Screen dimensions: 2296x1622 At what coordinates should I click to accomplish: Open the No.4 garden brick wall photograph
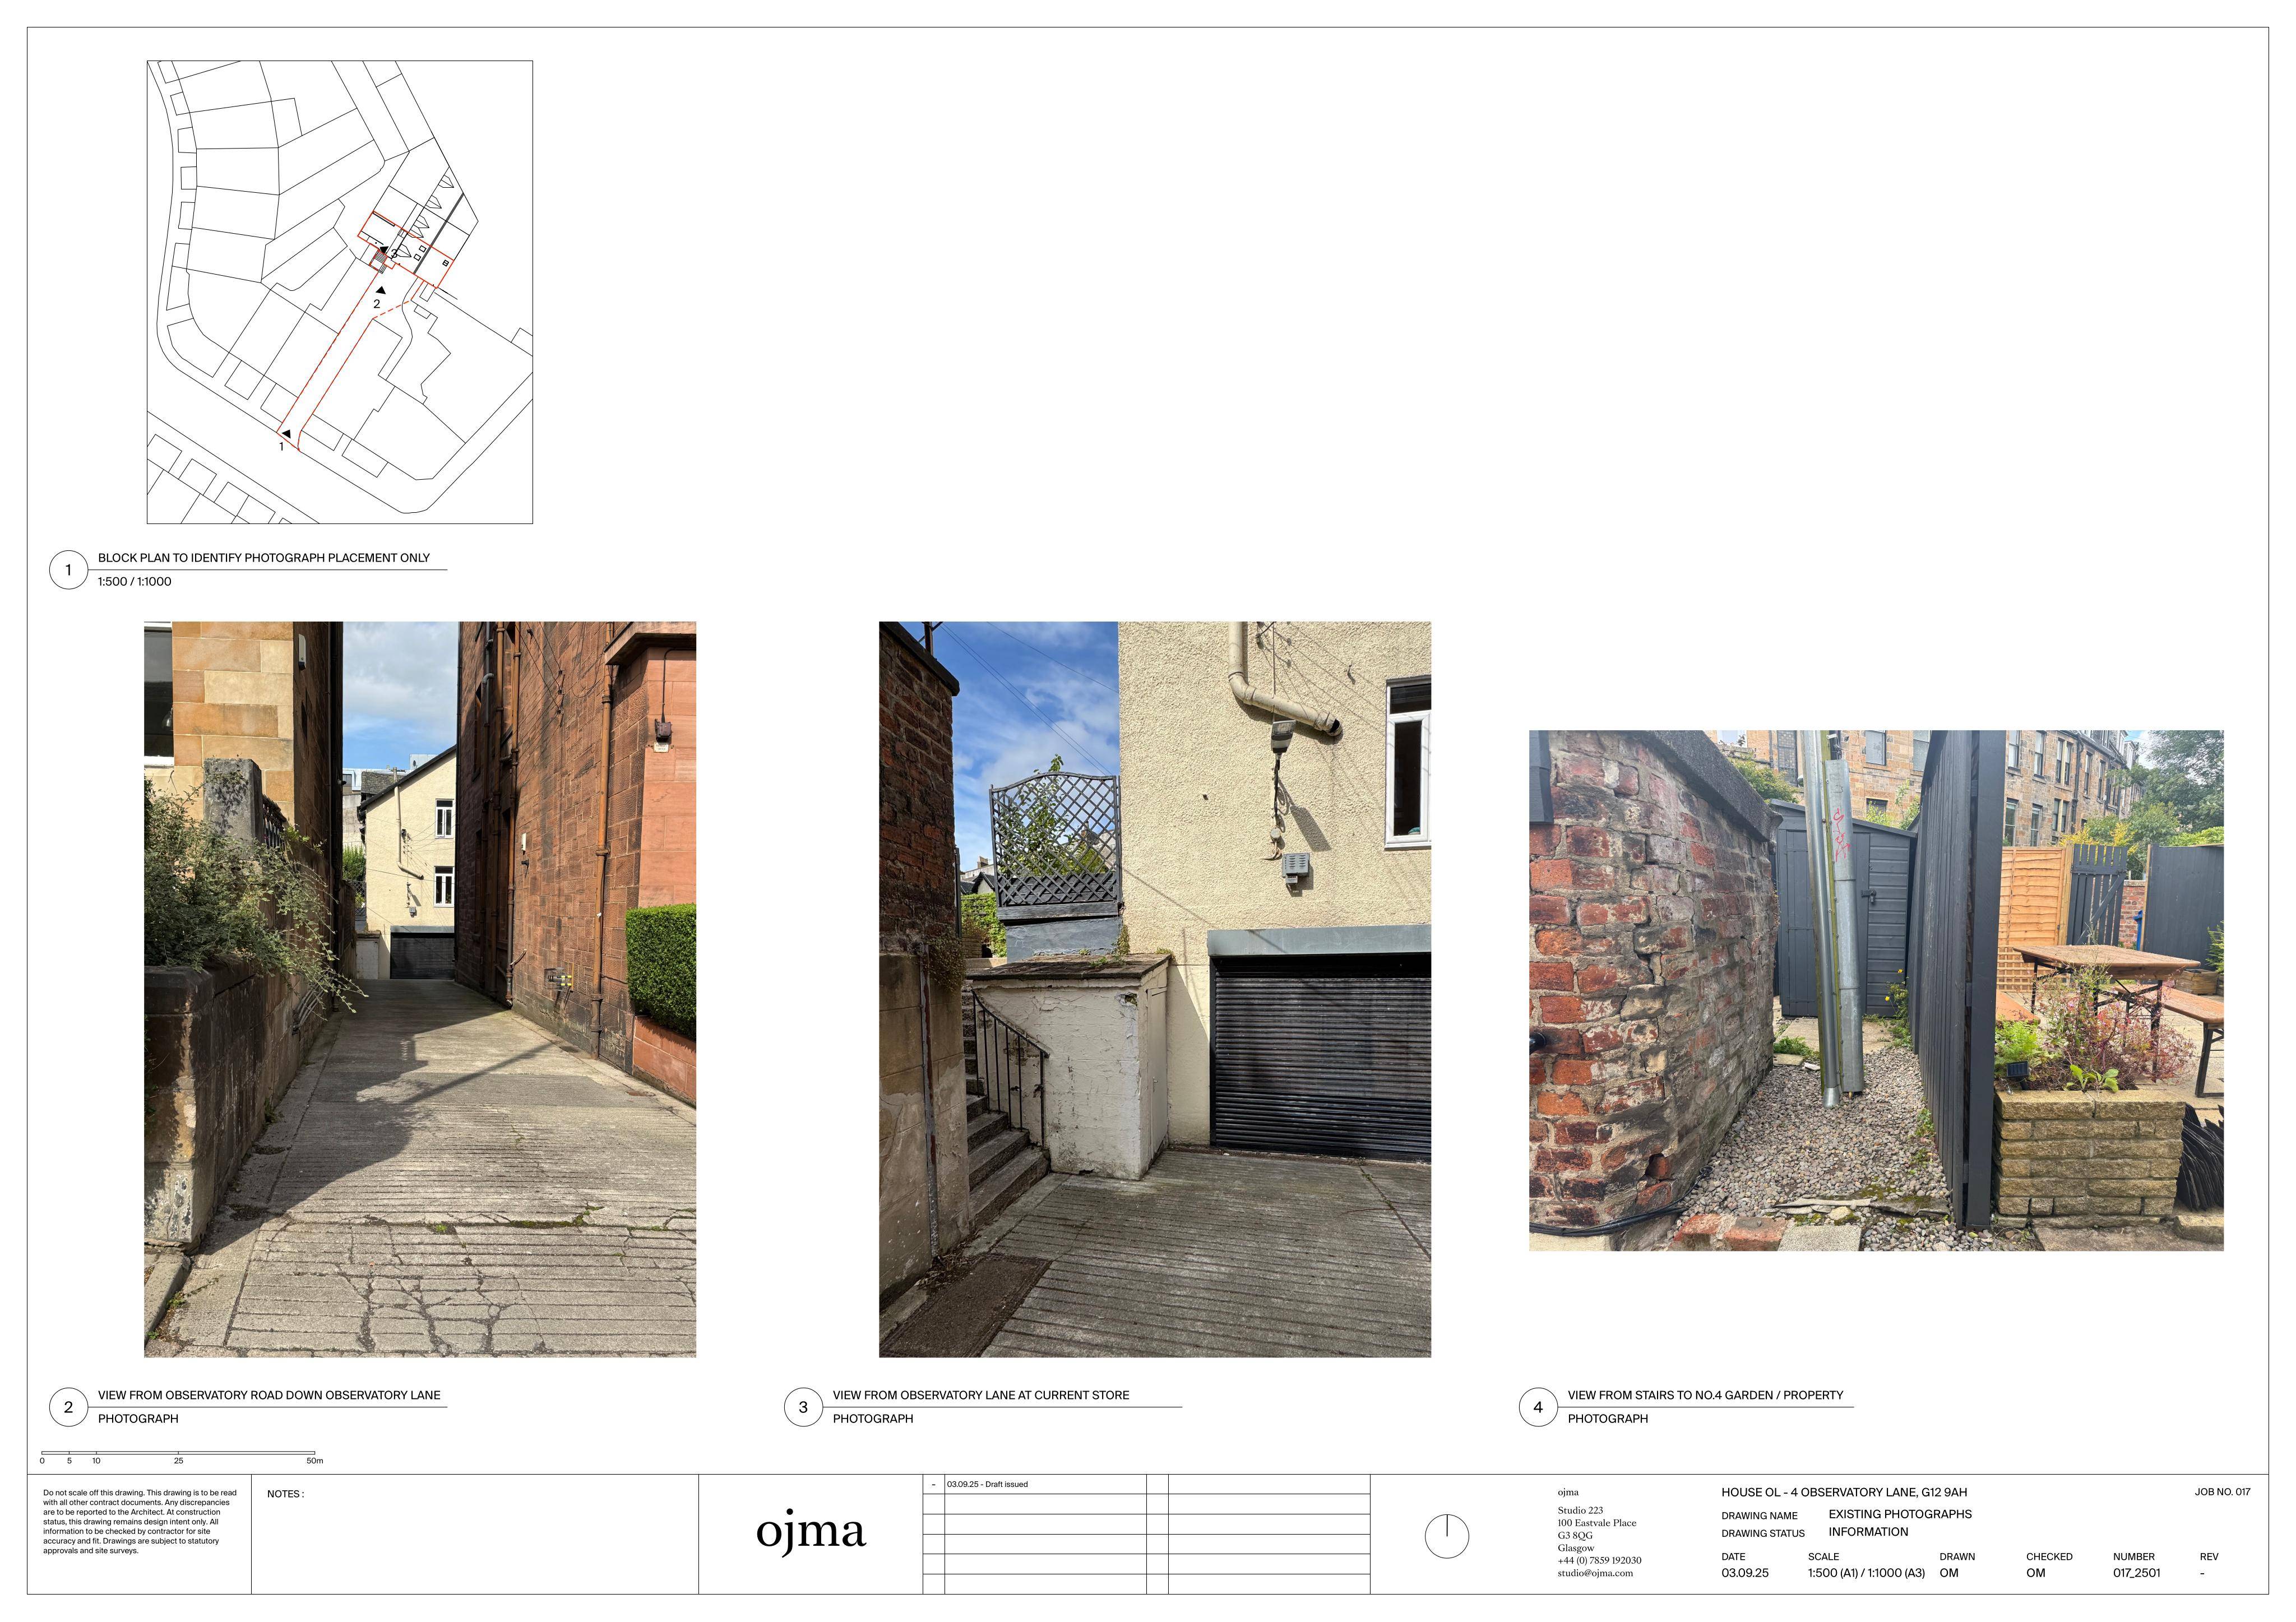tap(1876, 990)
